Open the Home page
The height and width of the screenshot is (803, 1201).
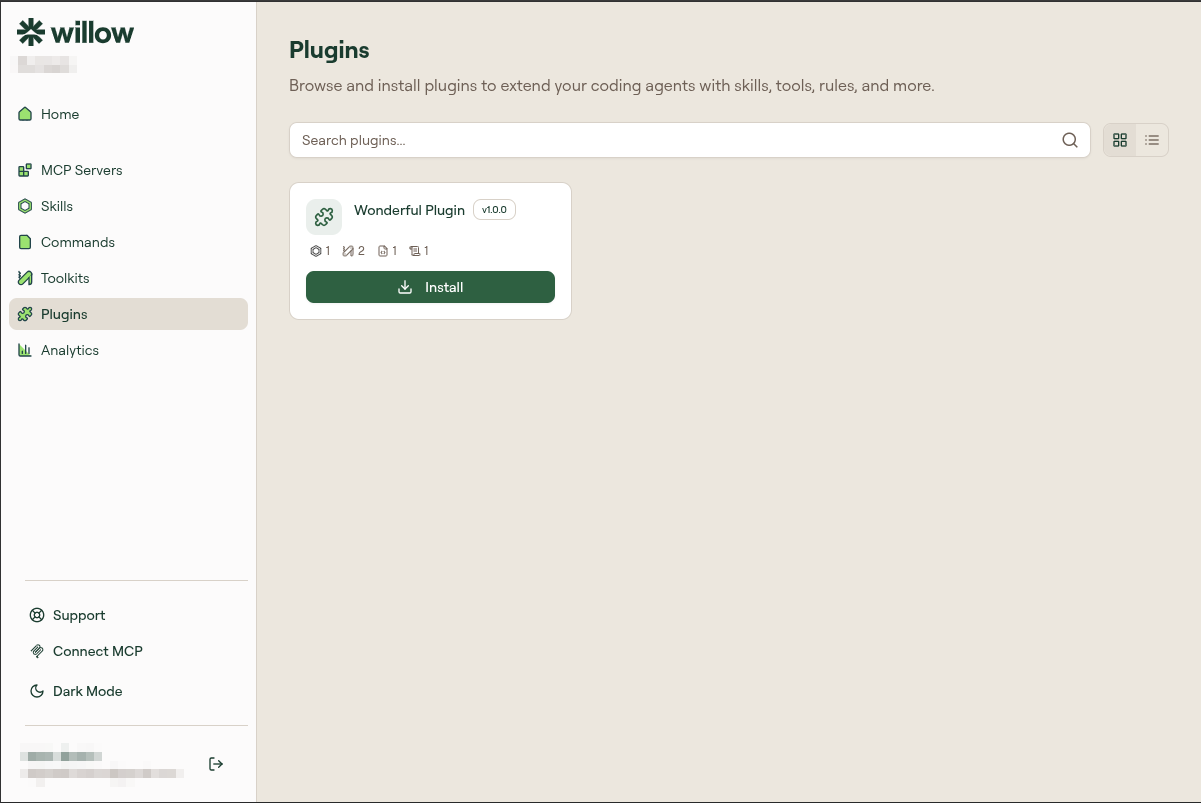pos(128,114)
